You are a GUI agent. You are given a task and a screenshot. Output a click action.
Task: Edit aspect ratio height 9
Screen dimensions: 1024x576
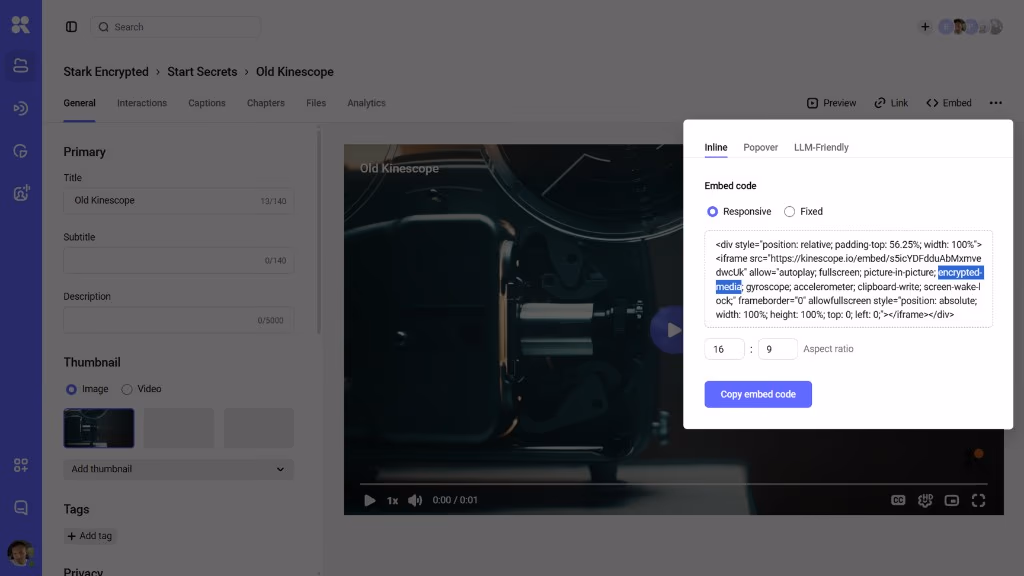coord(777,349)
